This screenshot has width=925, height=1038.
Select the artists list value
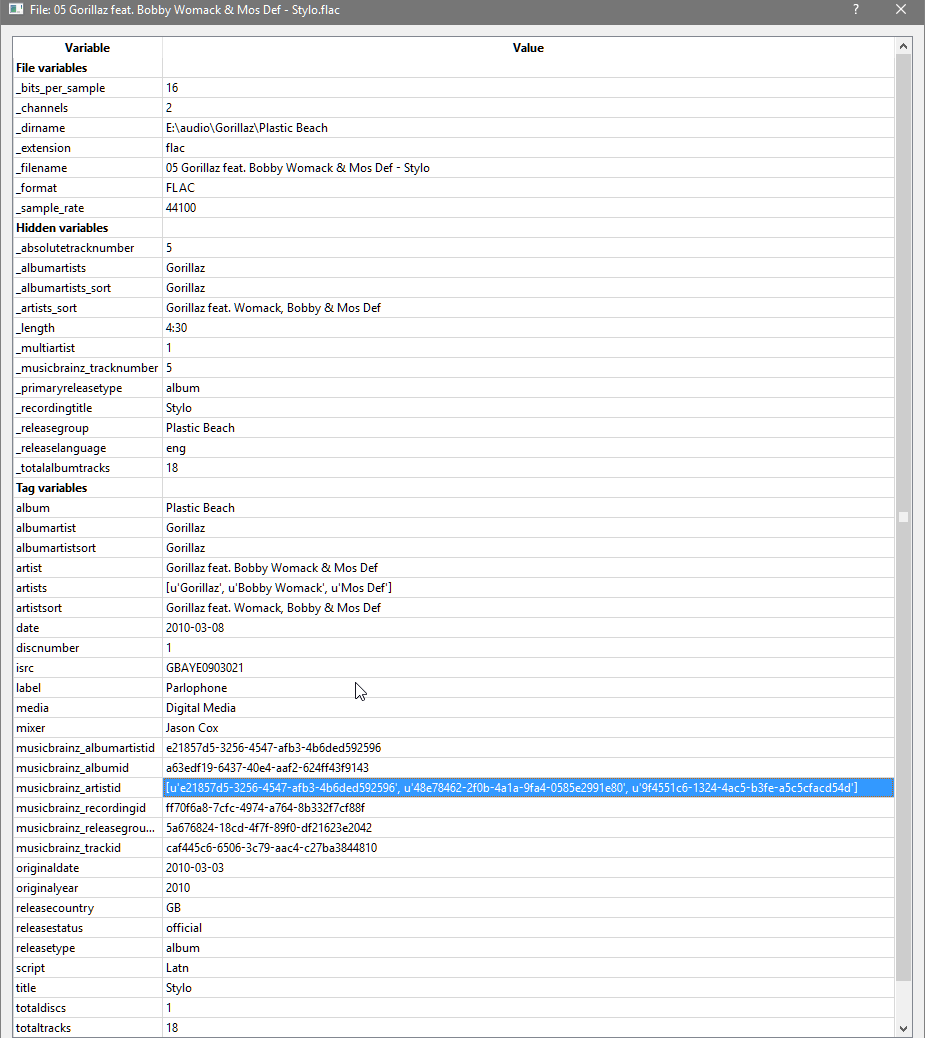[x=279, y=588]
